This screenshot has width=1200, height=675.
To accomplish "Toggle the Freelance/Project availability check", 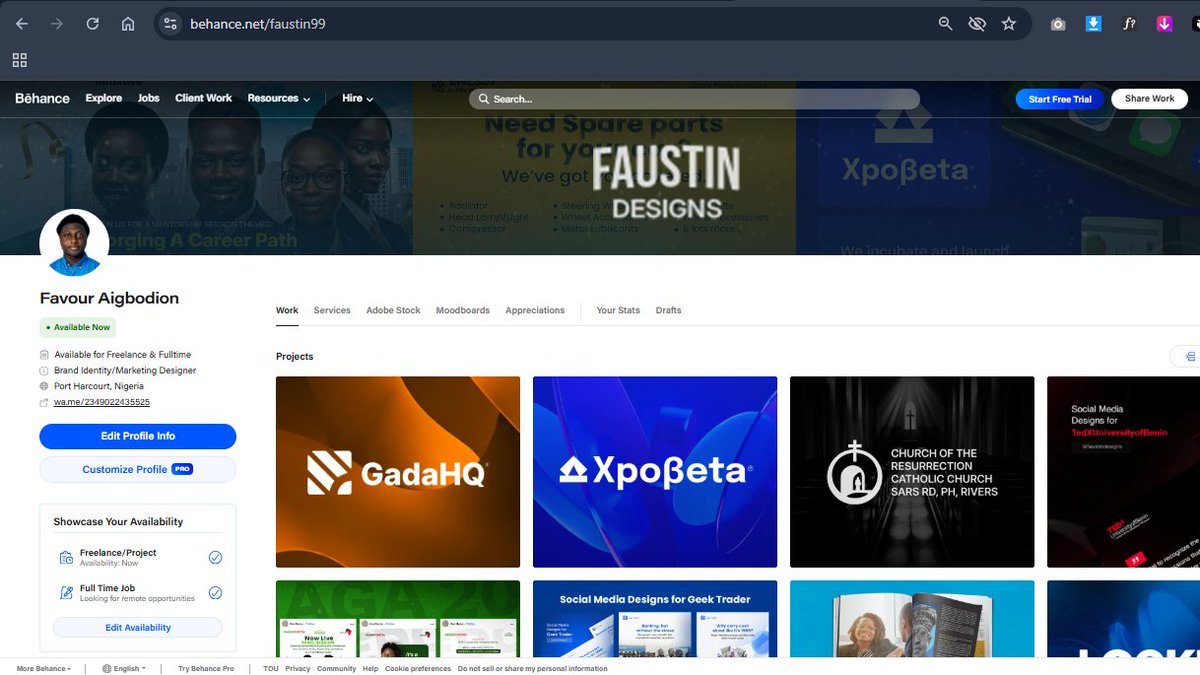I will click(x=215, y=557).
